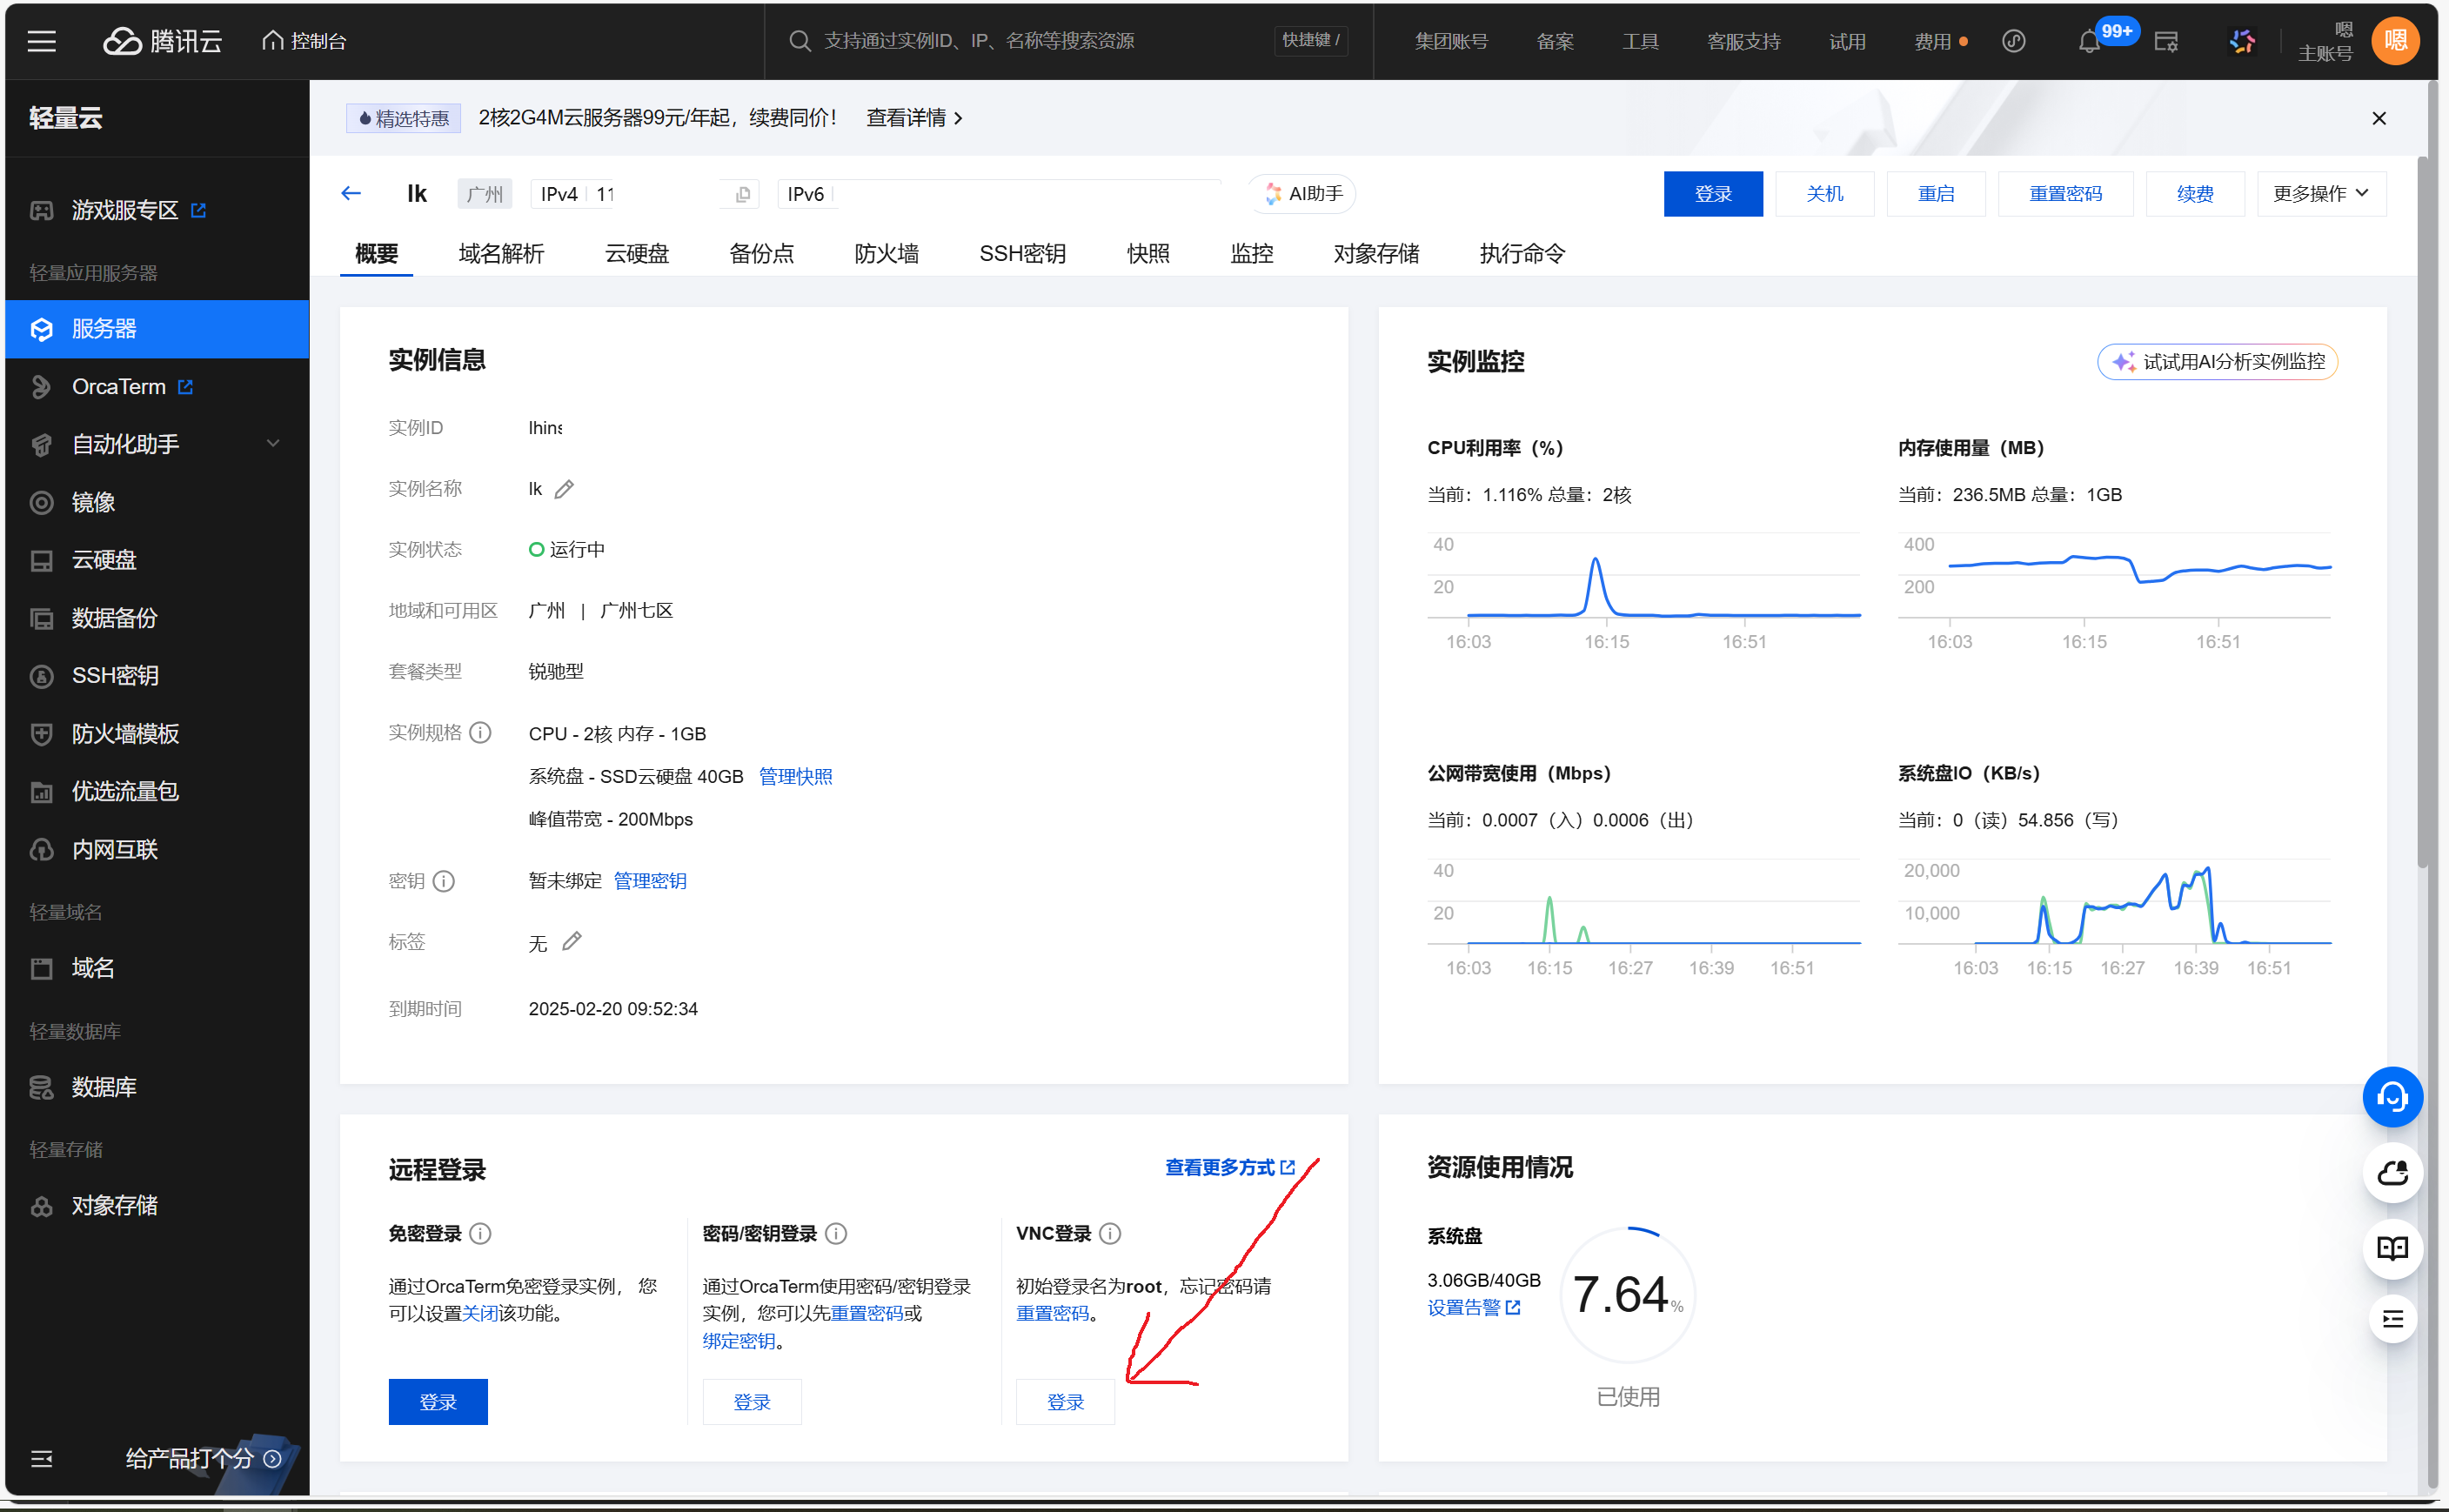View details of the 99元 promotion
2449x1512 pixels.
(914, 118)
